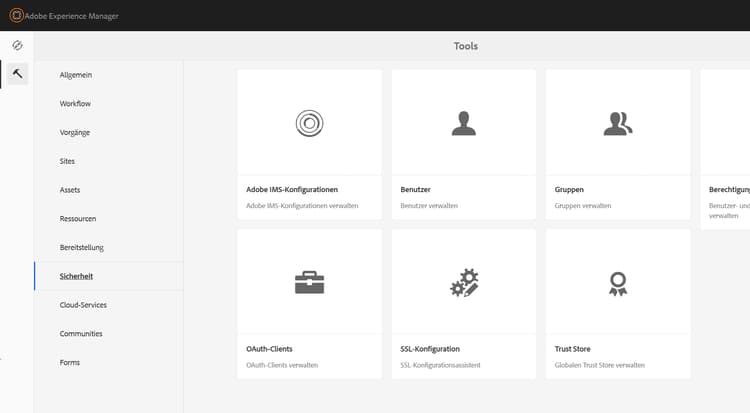This screenshot has height=413, width=750.
Task: Click 'OAuth-Clients verwalten' description text
Action: pos(282,365)
